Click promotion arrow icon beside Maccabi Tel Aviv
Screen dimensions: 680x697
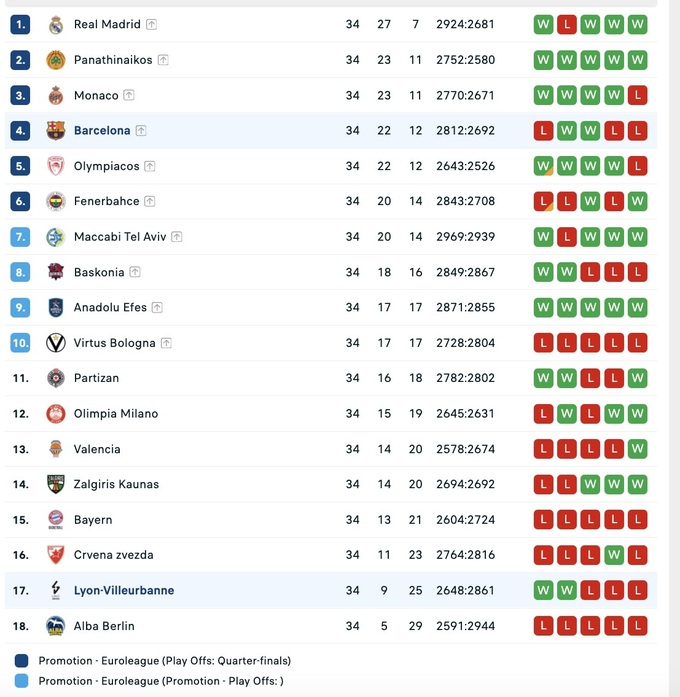[177, 237]
